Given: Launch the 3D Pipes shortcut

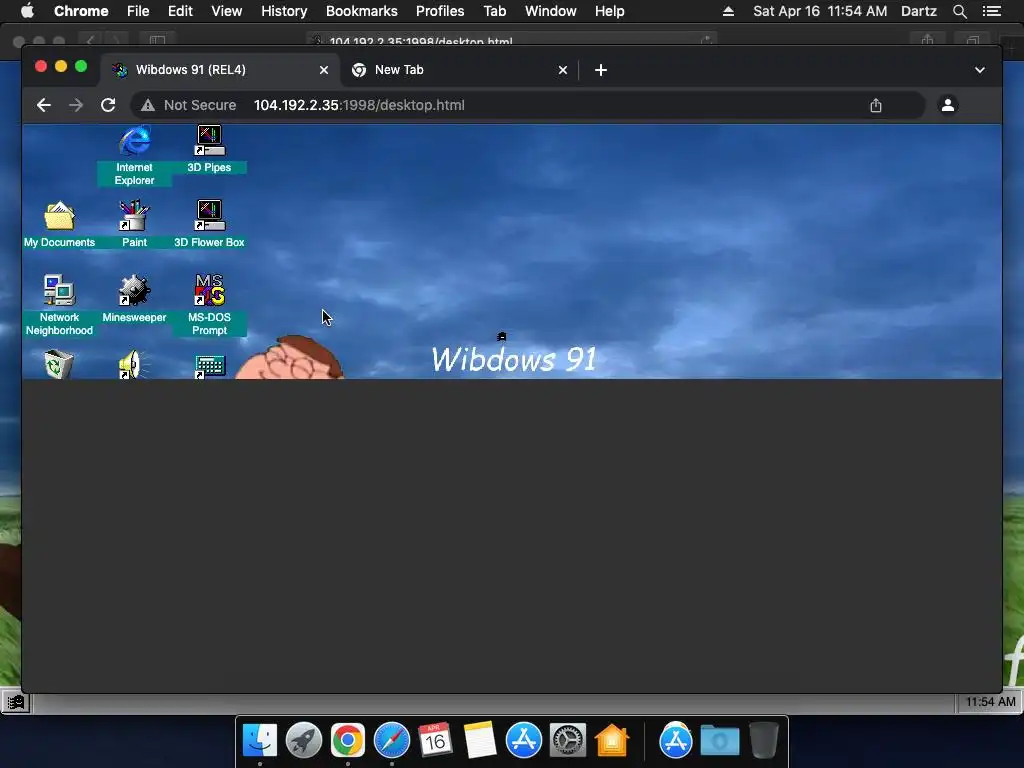Looking at the screenshot, I should pyautogui.click(x=209, y=149).
